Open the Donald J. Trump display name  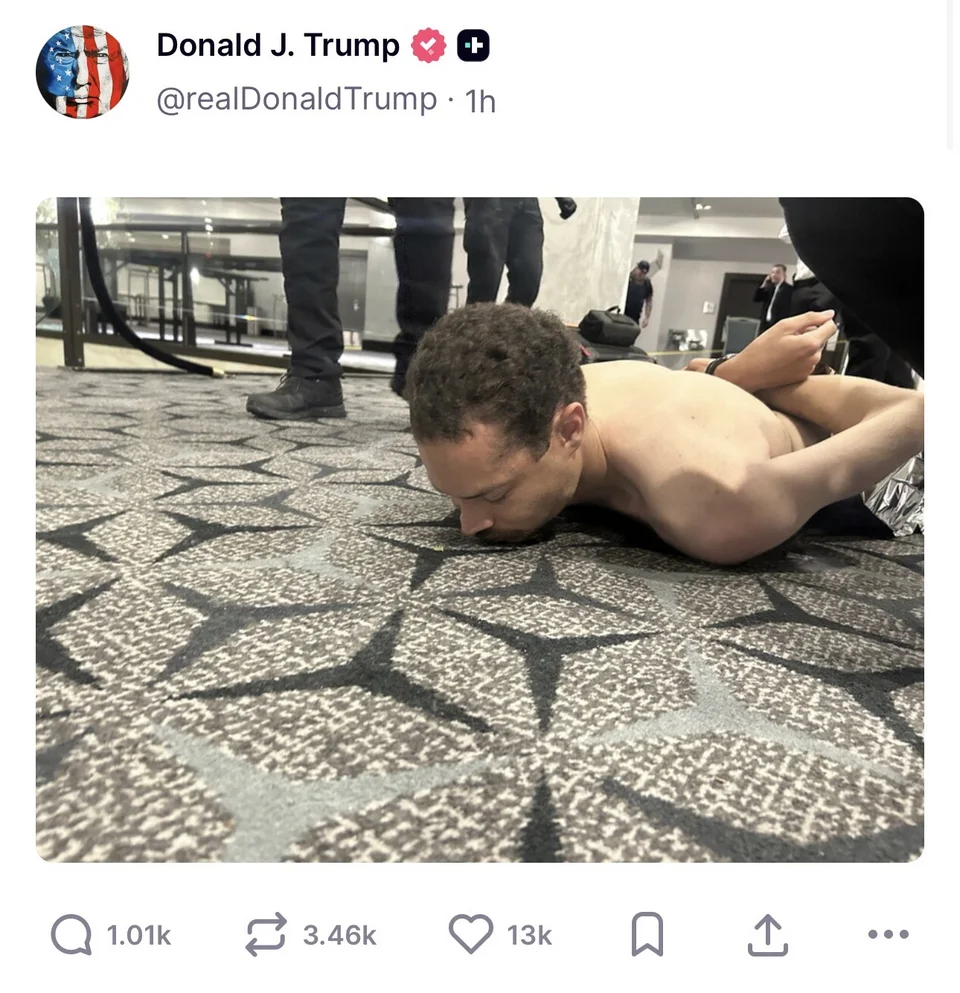(x=278, y=45)
